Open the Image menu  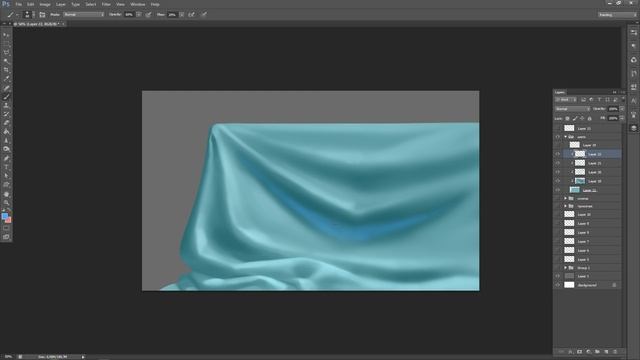pyautogui.click(x=45, y=4)
